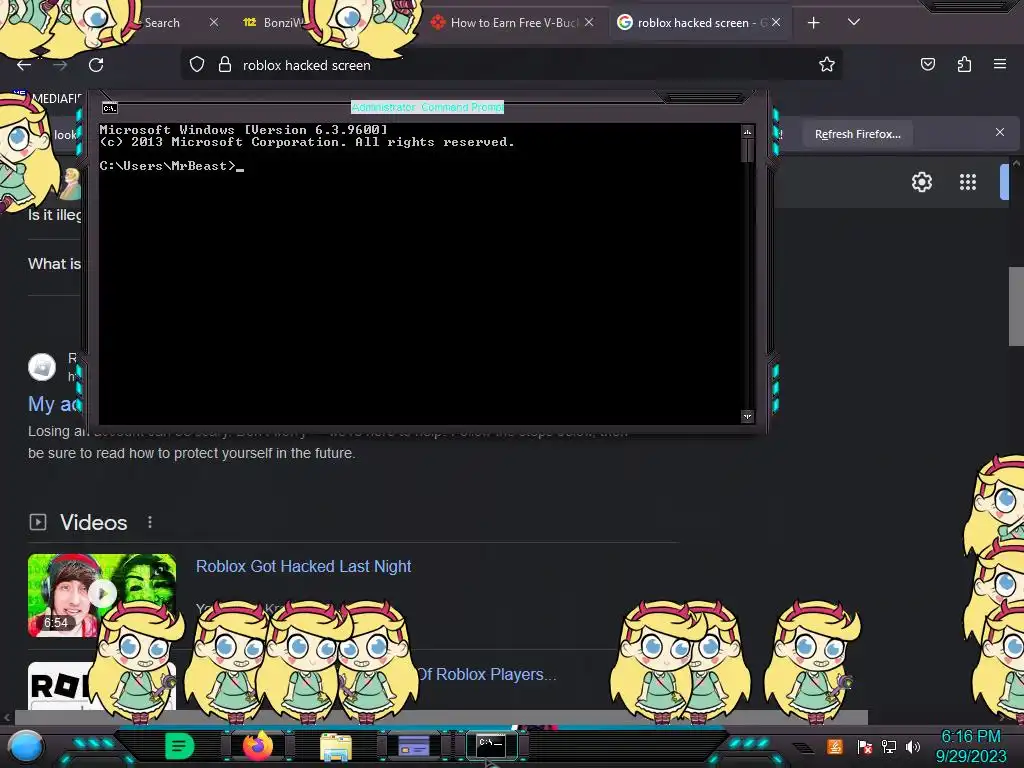Open the purple window app in taskbar

(413, 746)
